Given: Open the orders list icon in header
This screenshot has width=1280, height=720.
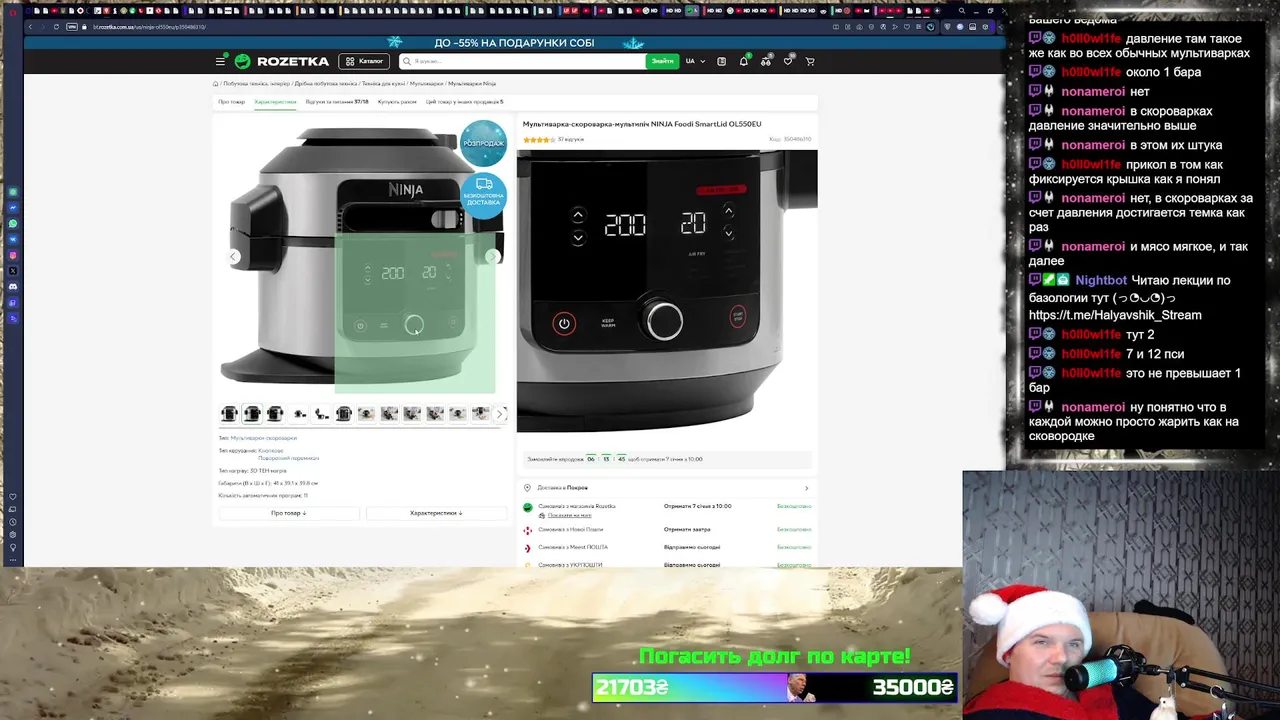Looking at the screenshot, I should click(x=721, y=61).
